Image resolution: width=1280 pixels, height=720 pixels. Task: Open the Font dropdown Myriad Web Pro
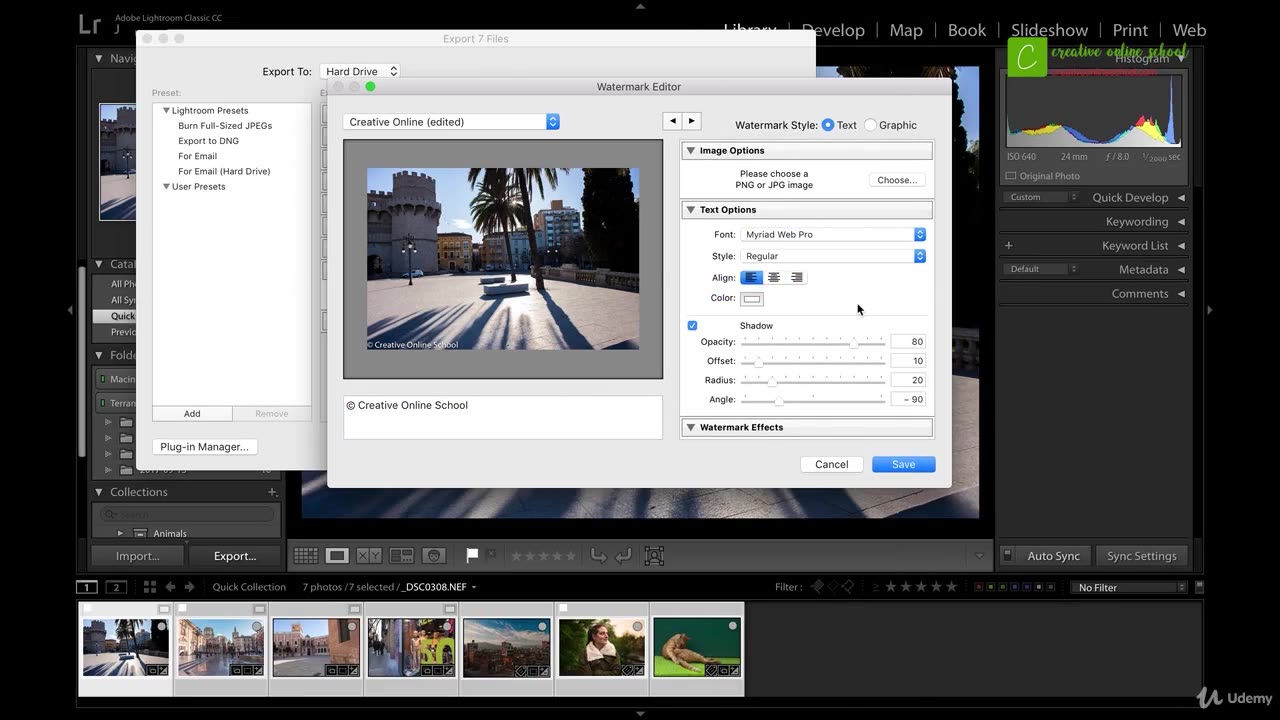coord(833,234)
